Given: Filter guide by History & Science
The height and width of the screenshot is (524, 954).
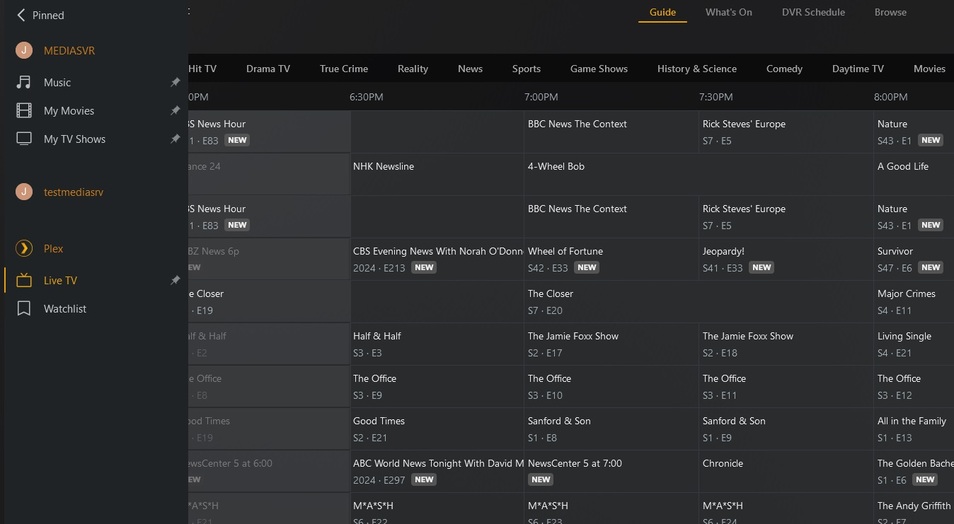Looking at the screenshot, I should (x=697, y=69).
